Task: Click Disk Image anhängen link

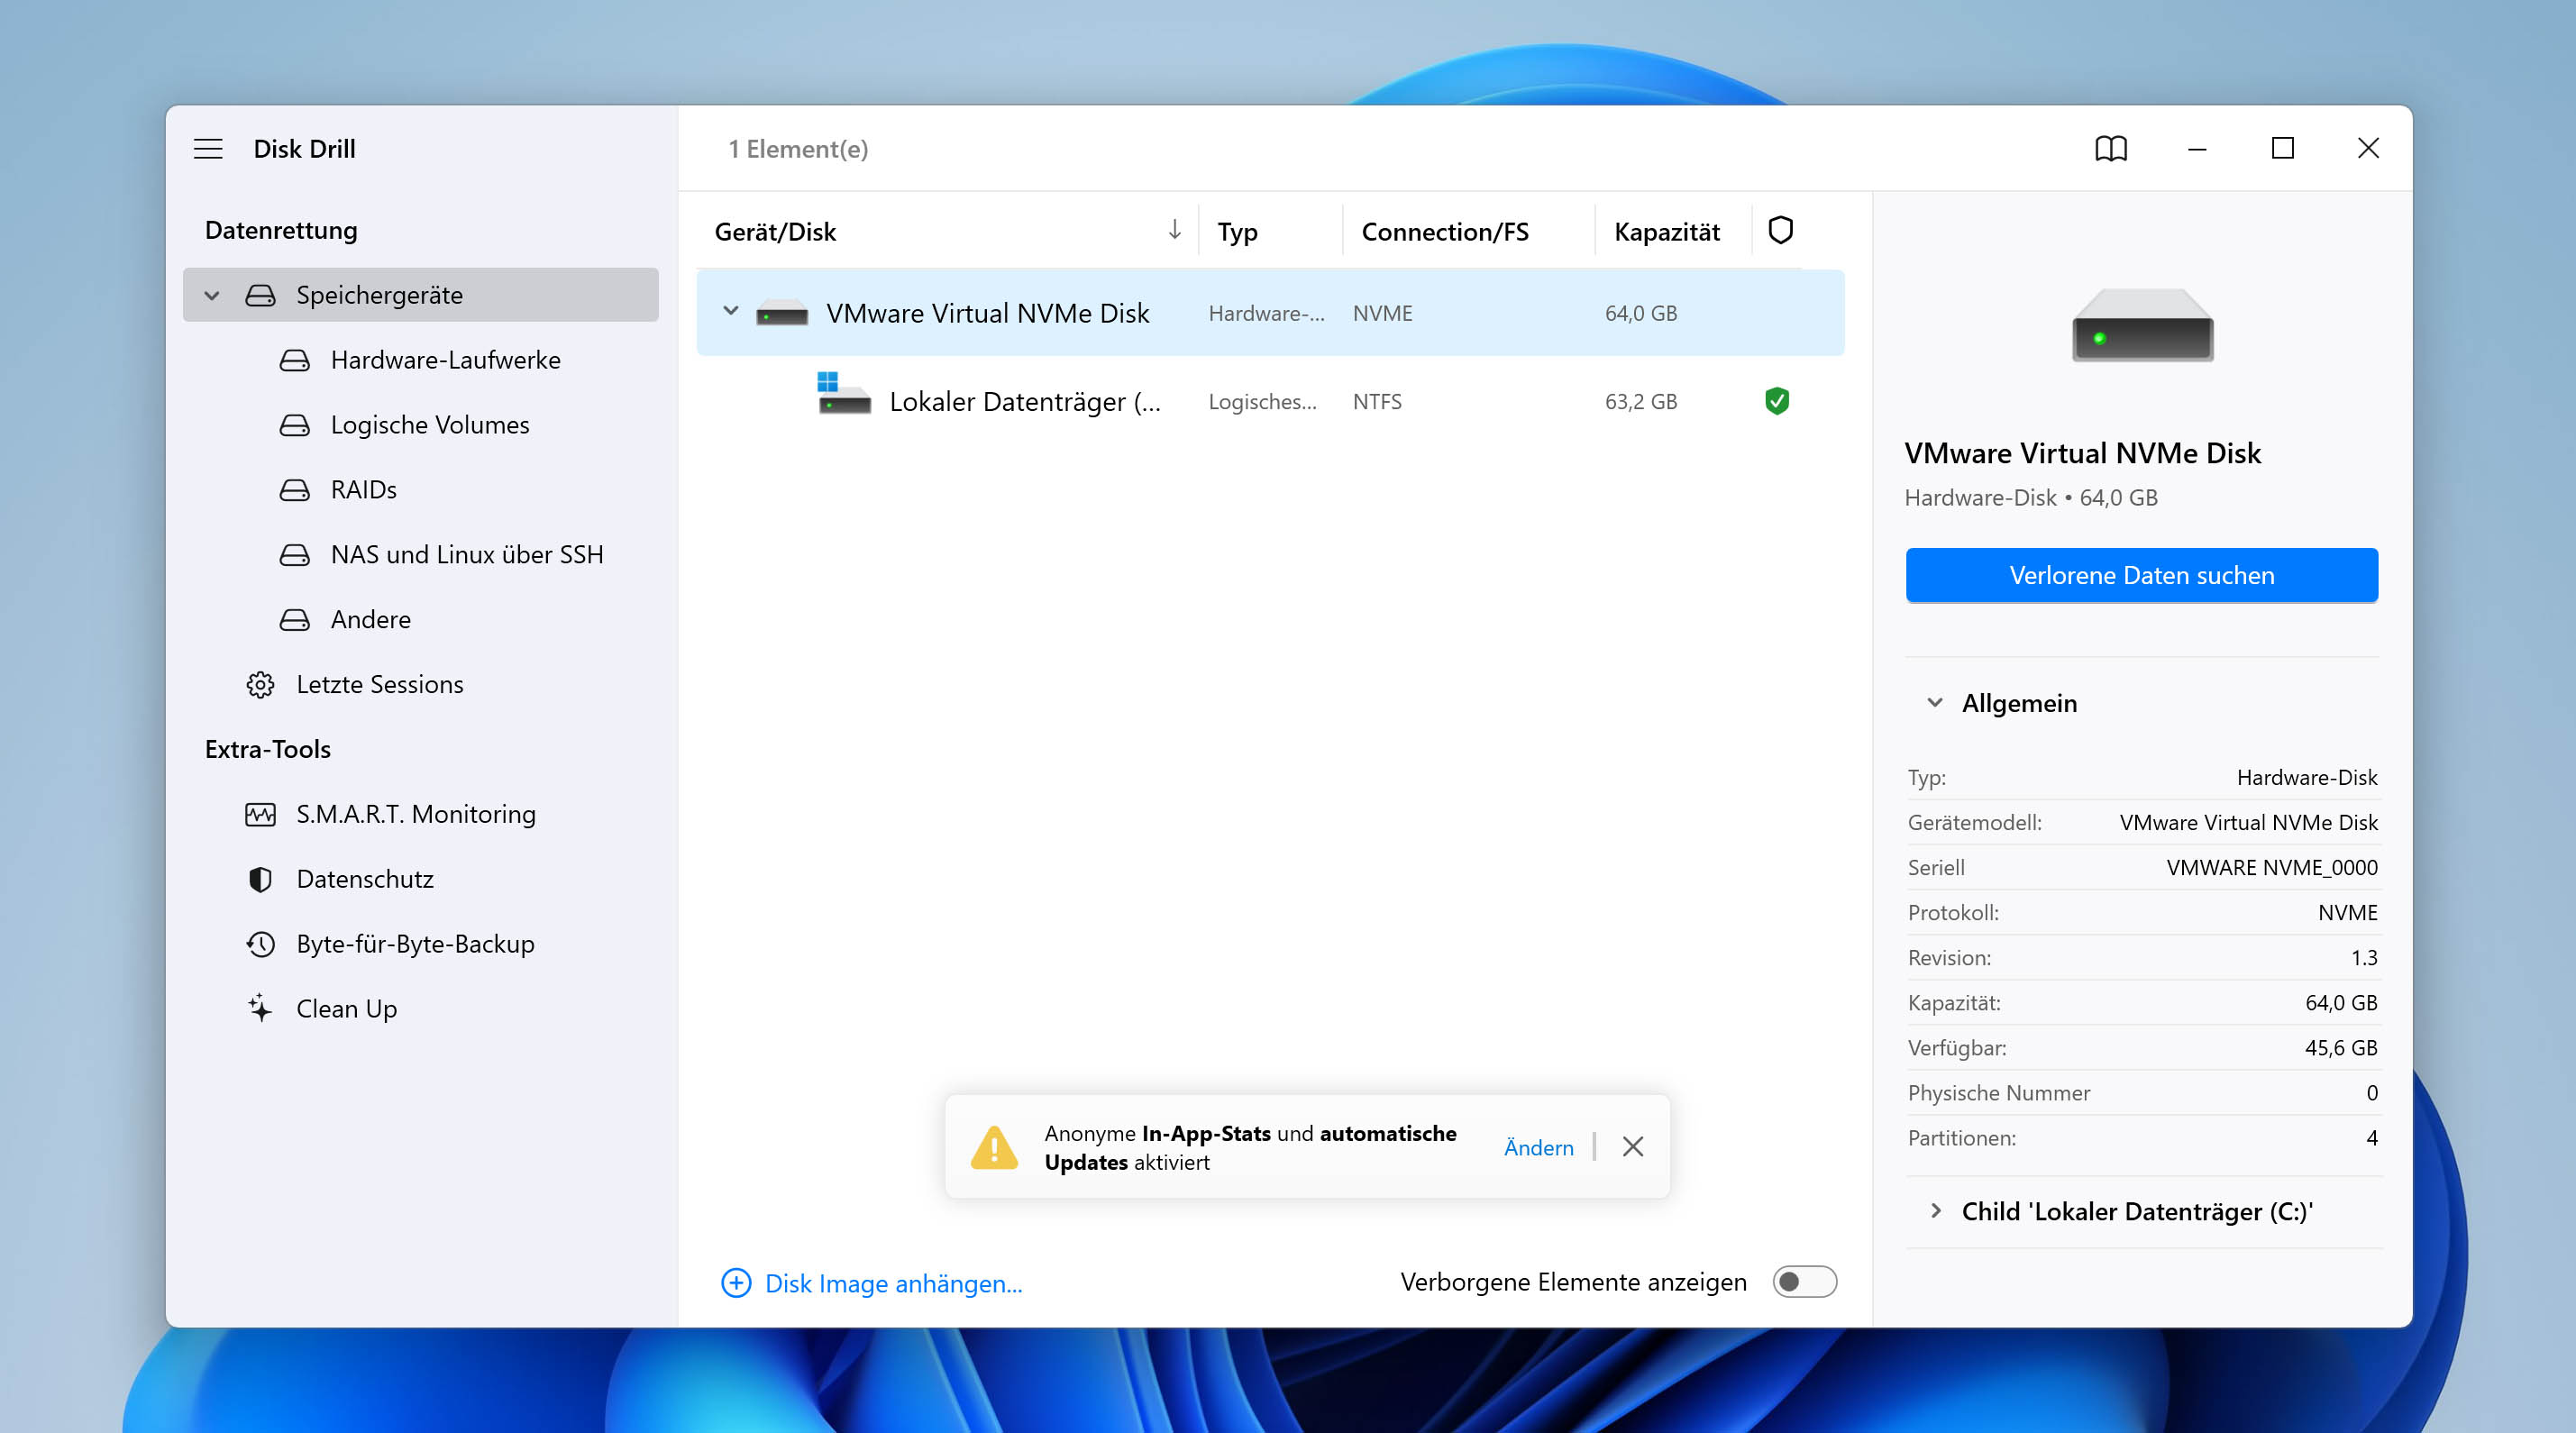Action: click(x=893, y=1283)
